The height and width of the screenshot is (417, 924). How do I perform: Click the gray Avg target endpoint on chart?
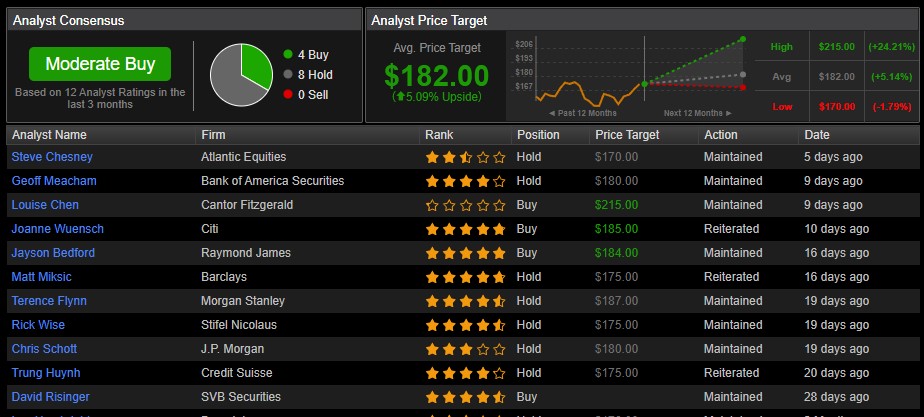742,74
